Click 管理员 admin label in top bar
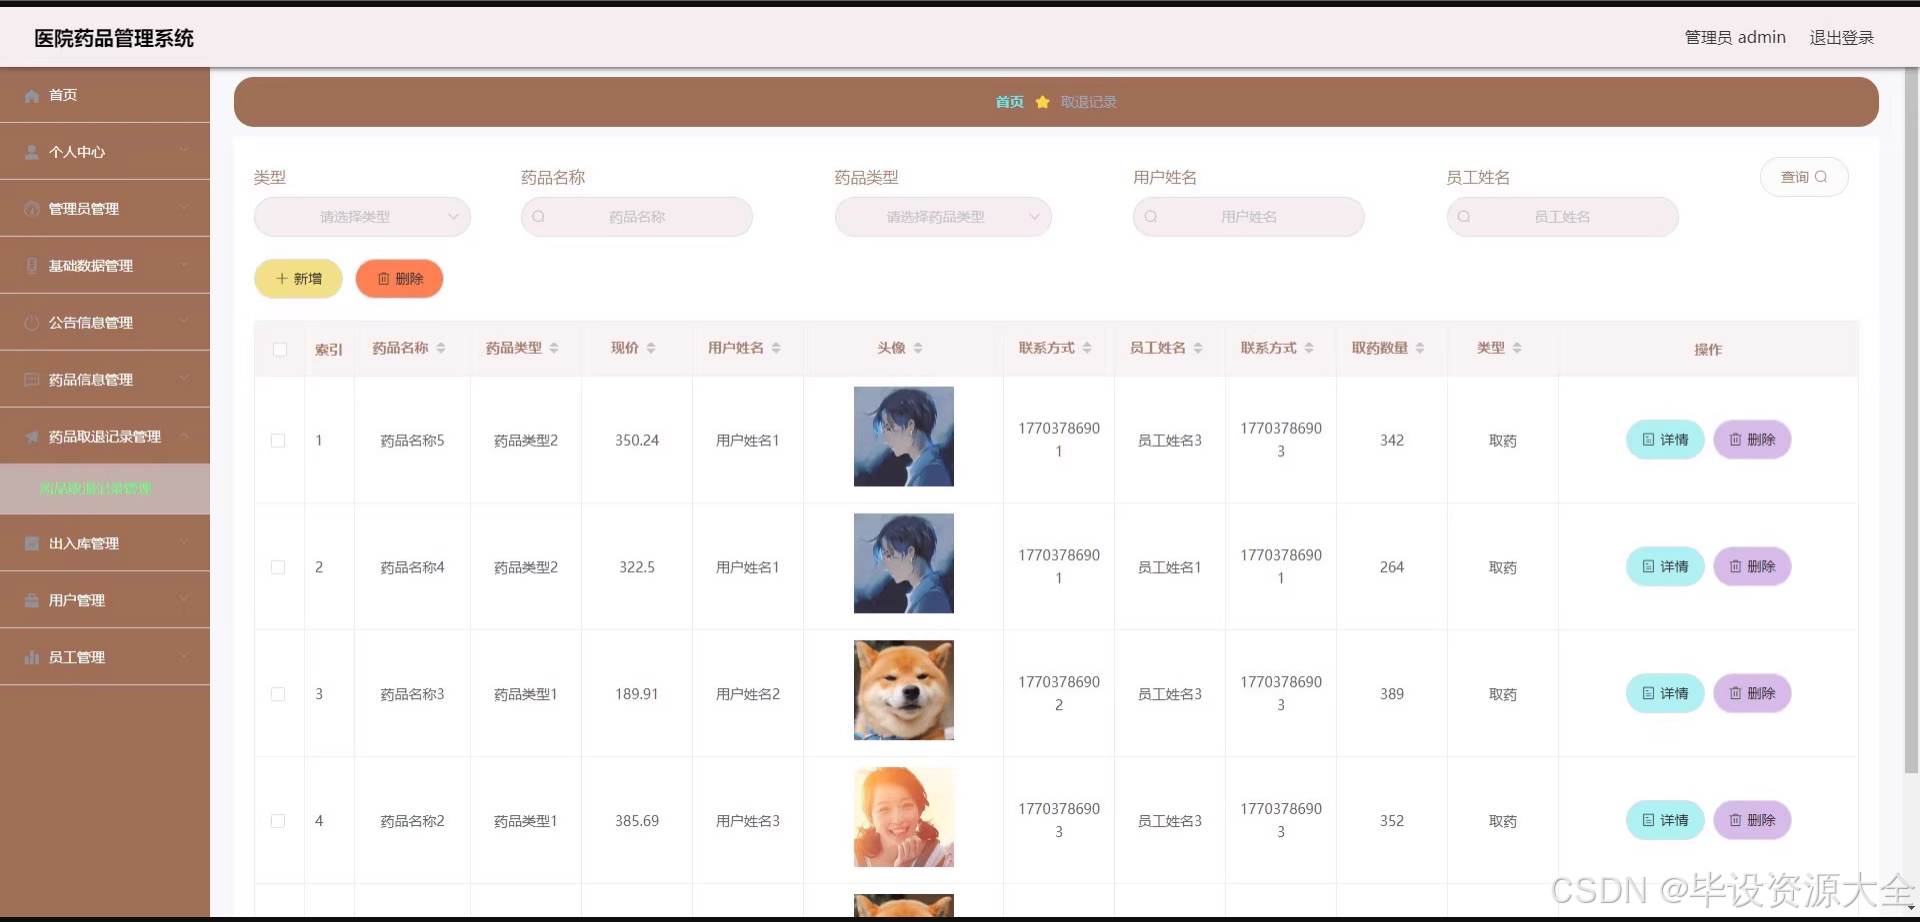The image size is (1920, 922). click(x=1735, y=38)
